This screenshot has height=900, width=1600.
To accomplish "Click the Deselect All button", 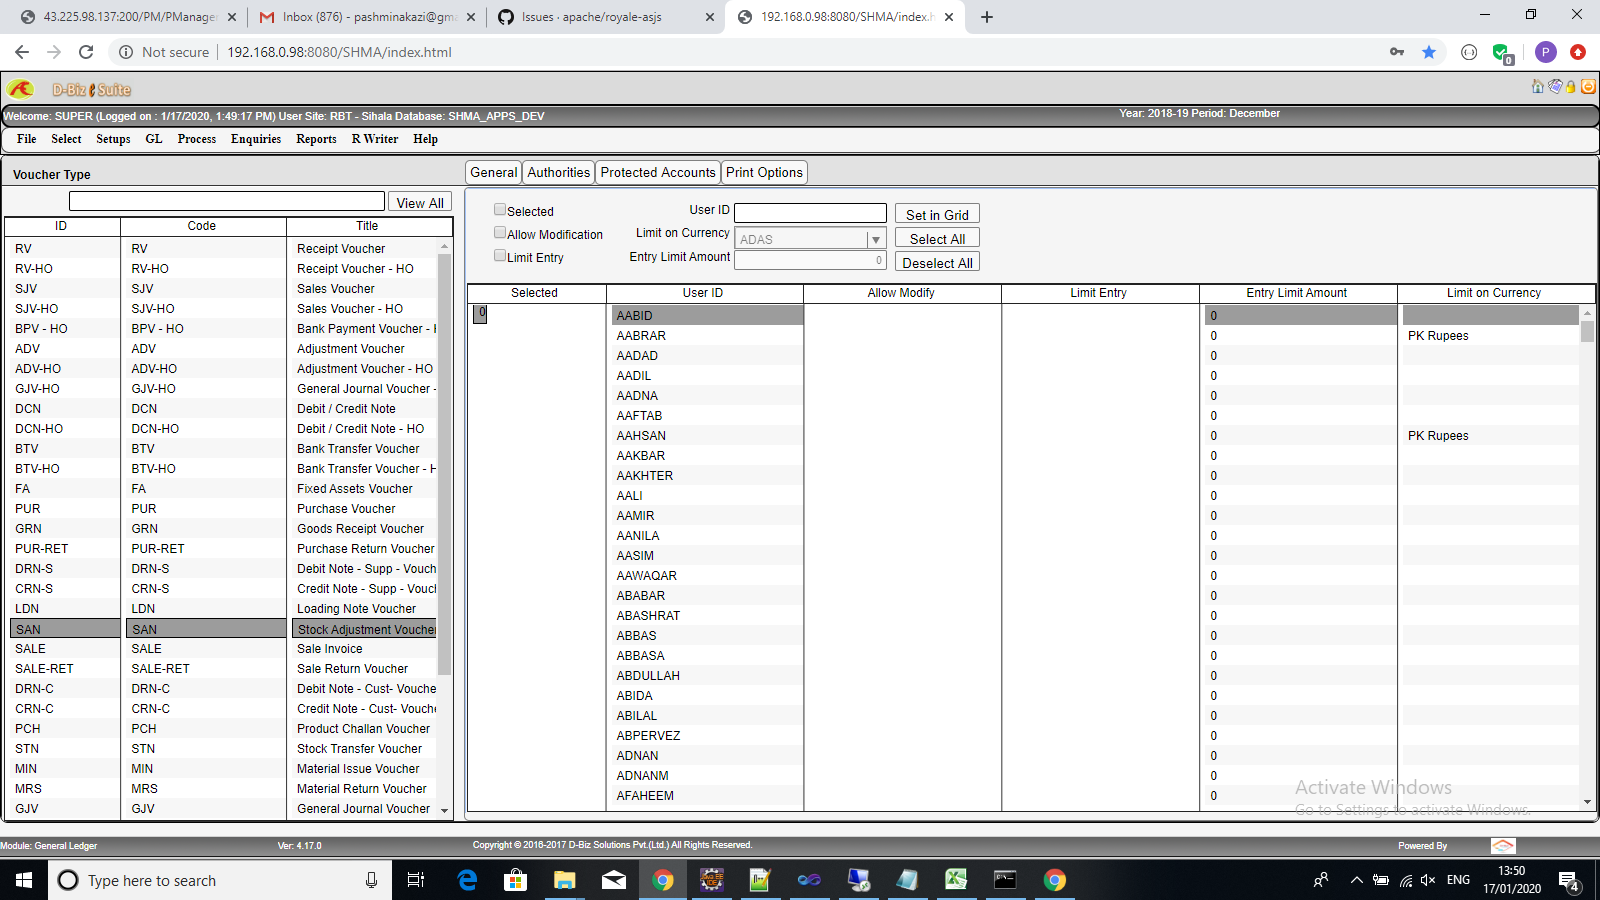I will [936, 262].
